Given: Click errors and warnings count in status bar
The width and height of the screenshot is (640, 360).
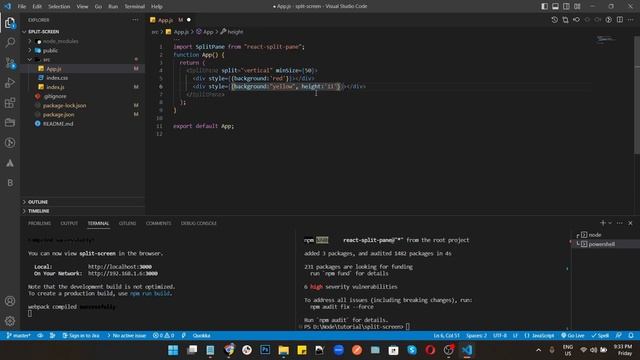Looking at the screenshot, I should pos(163,336).
